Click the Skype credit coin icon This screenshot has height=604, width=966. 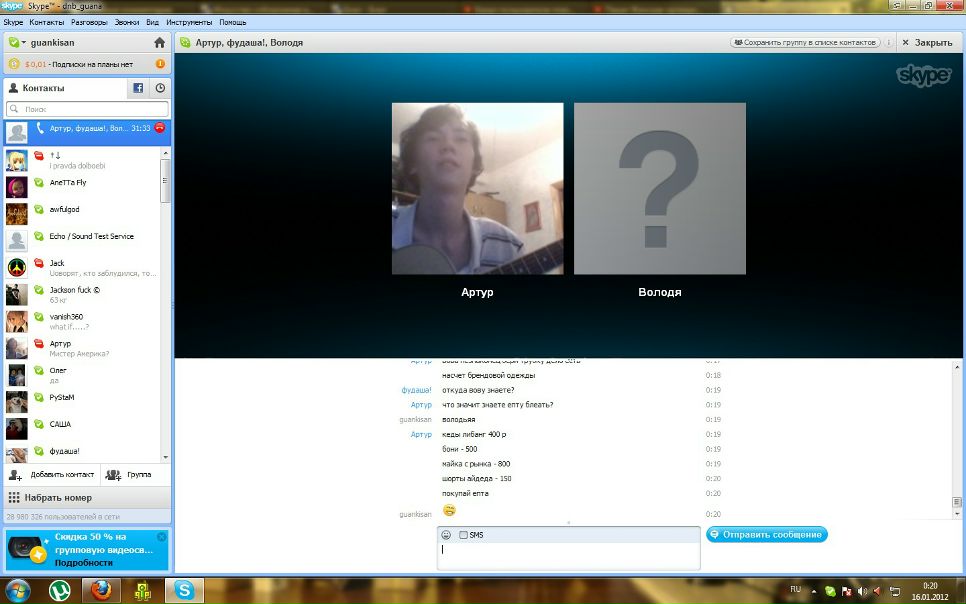pyautogui.click(x=14, y=64)
